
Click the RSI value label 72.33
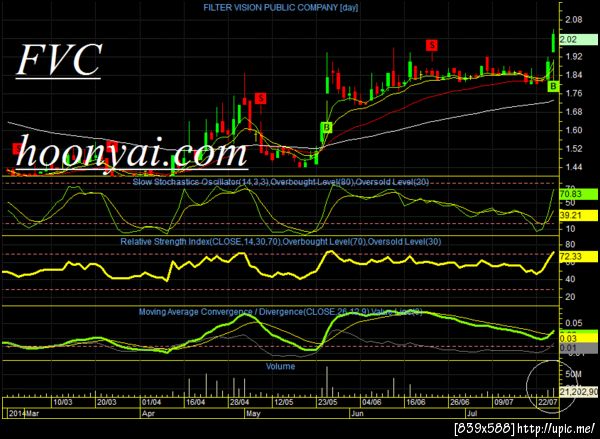[579, 256]
